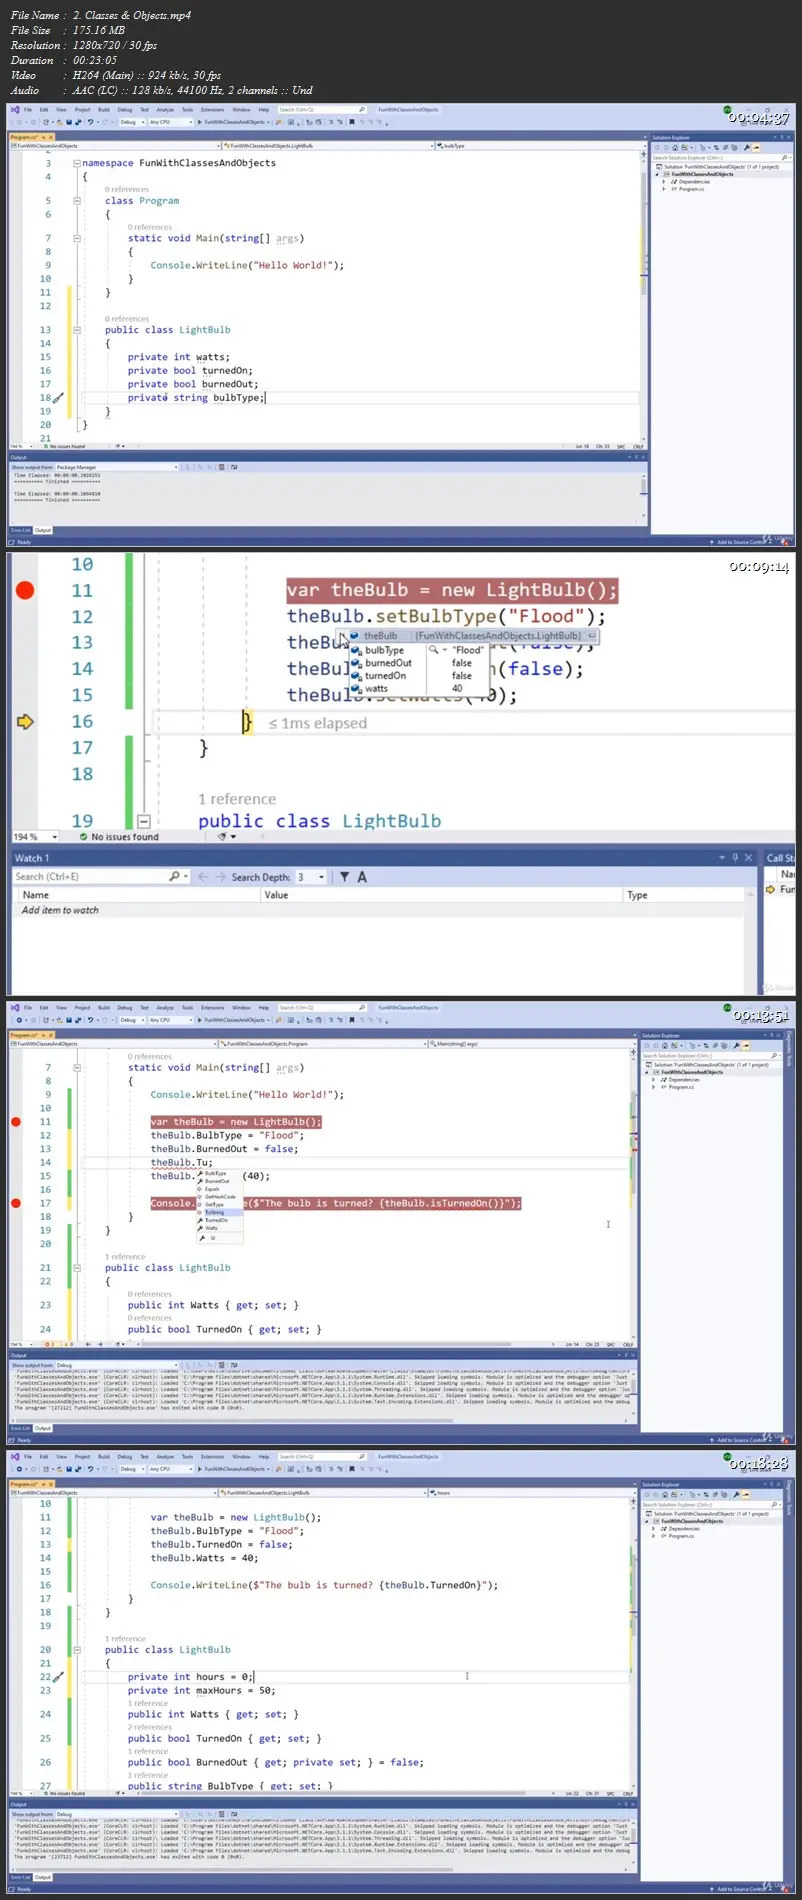Open the Search Depth dropdown showing 3
The image size is (802, 1900).
pos(311,877)
